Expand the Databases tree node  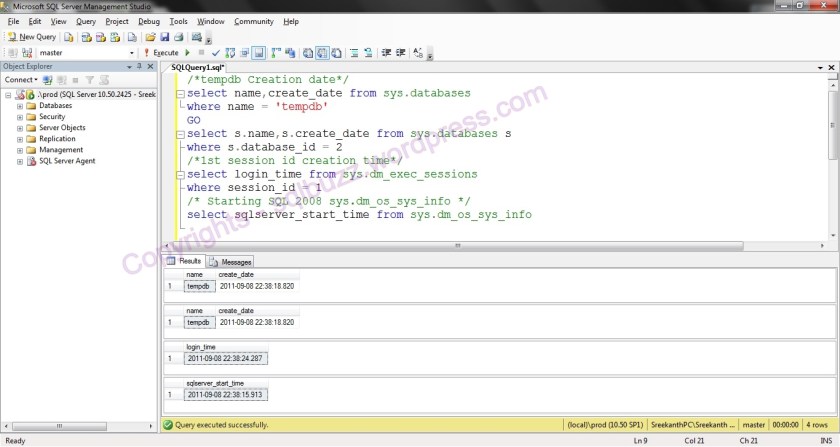(19, 105)
